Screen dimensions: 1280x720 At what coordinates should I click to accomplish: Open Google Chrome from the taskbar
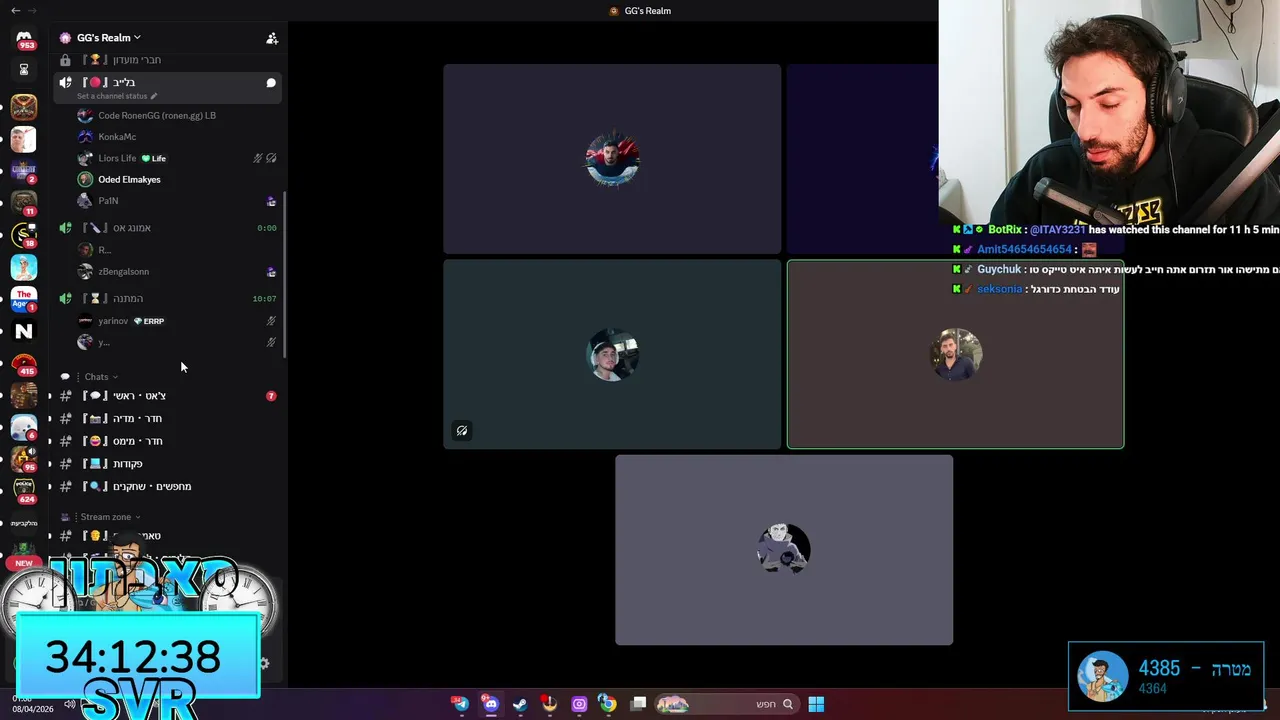click(x=607, y=704)
